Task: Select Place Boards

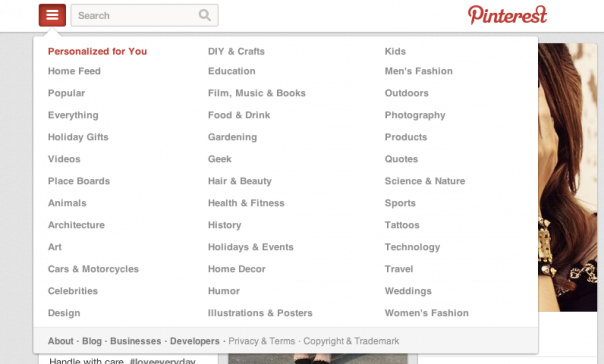Action: point(79,181)
